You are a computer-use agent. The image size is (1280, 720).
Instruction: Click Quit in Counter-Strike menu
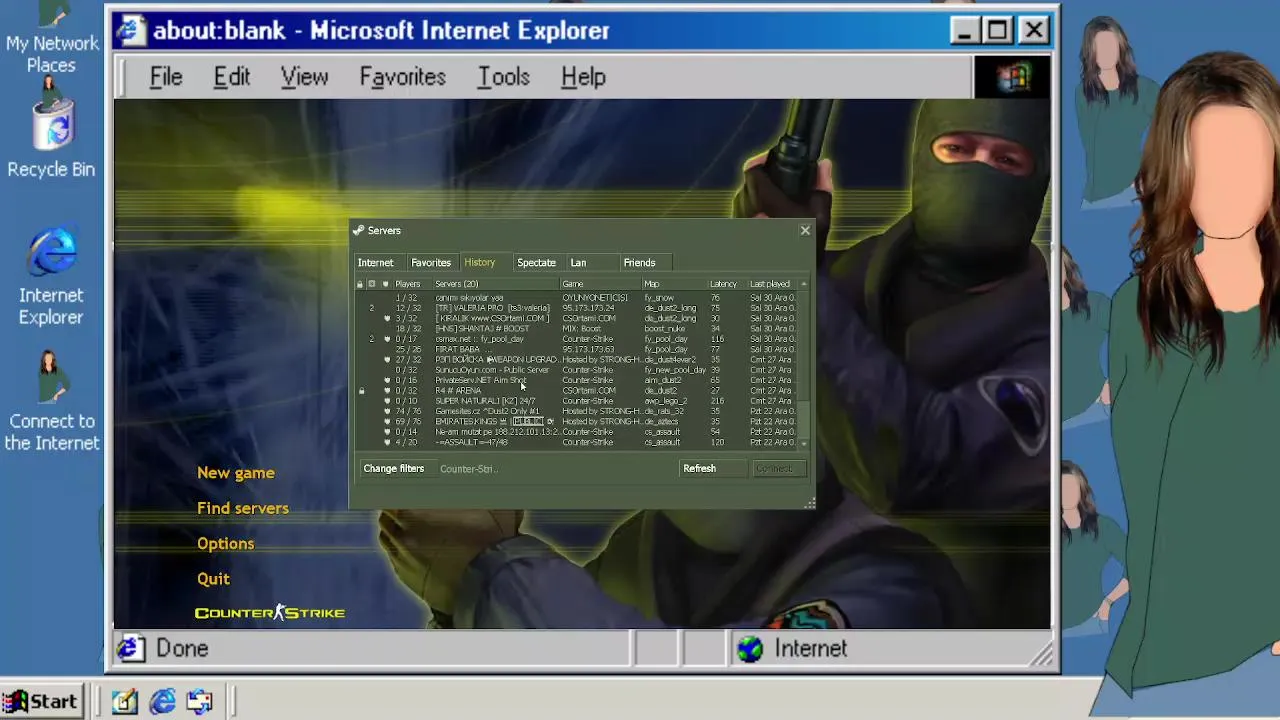pos(213,579)
